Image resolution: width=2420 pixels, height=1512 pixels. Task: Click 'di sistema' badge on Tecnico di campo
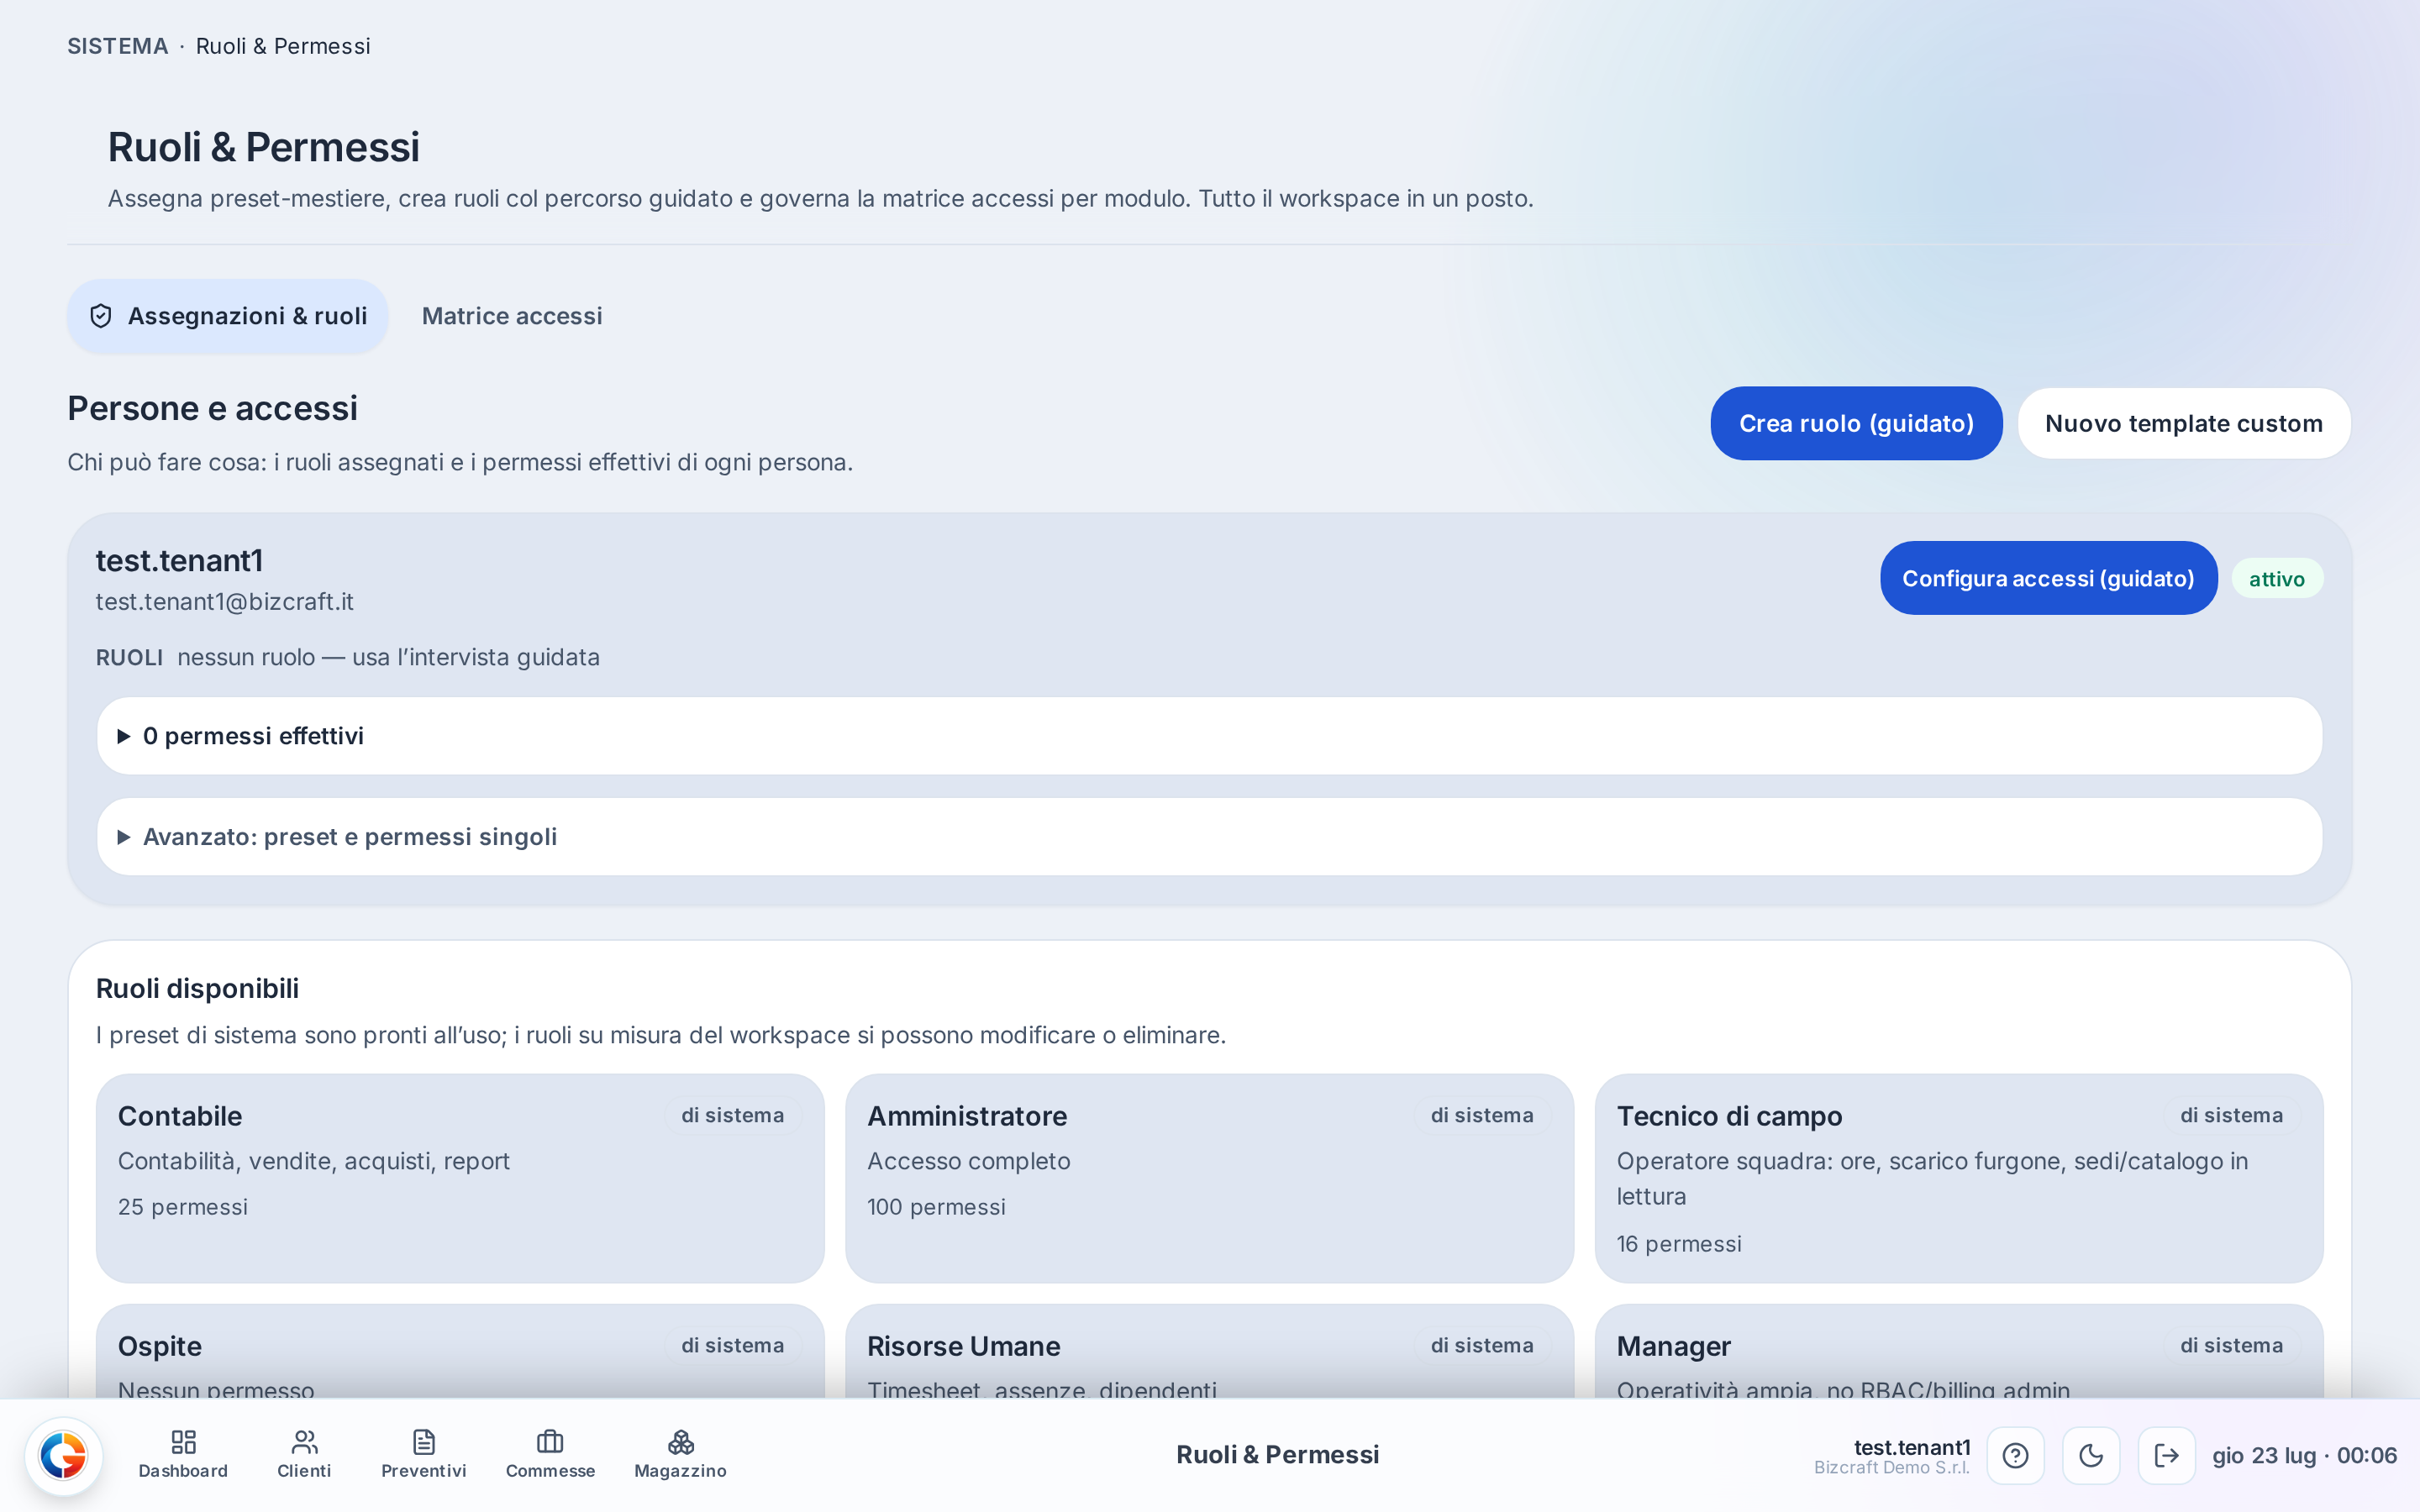click(2231, 1116)
